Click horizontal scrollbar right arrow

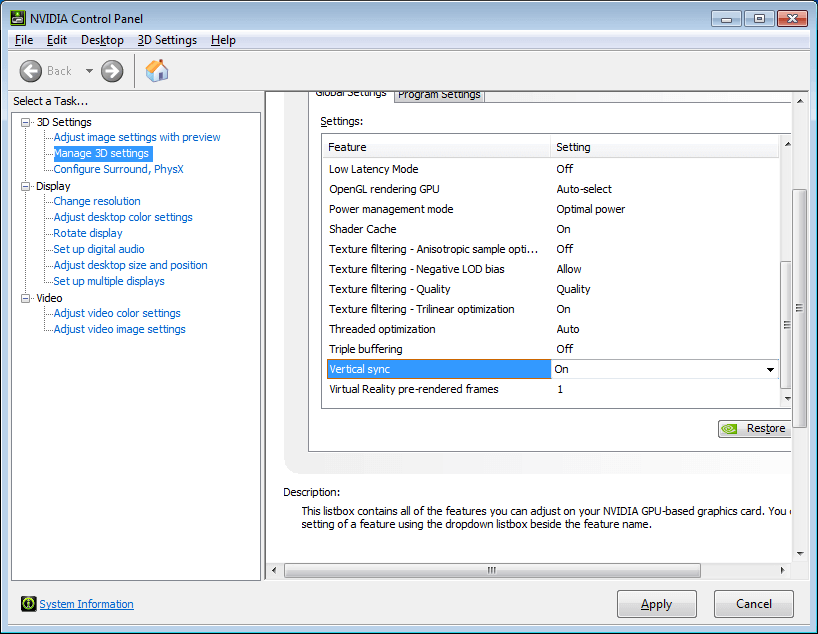(x=783, y=570)
